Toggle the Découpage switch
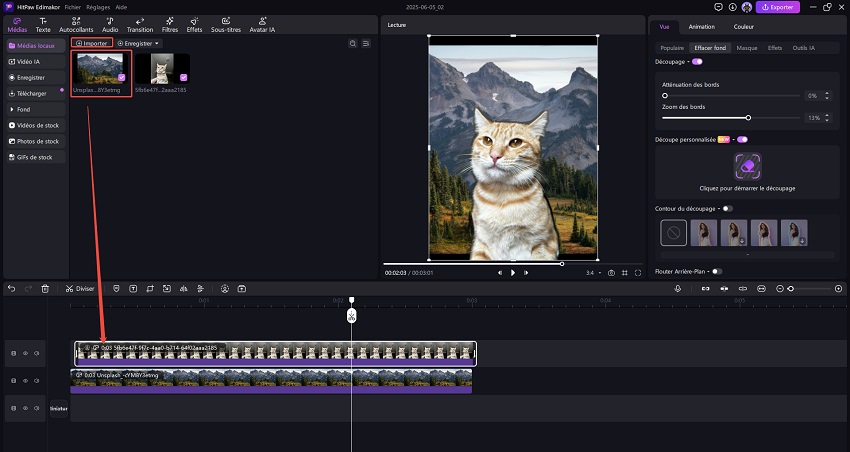The width and height of the screenshot is (850, 452). [697, 62]
